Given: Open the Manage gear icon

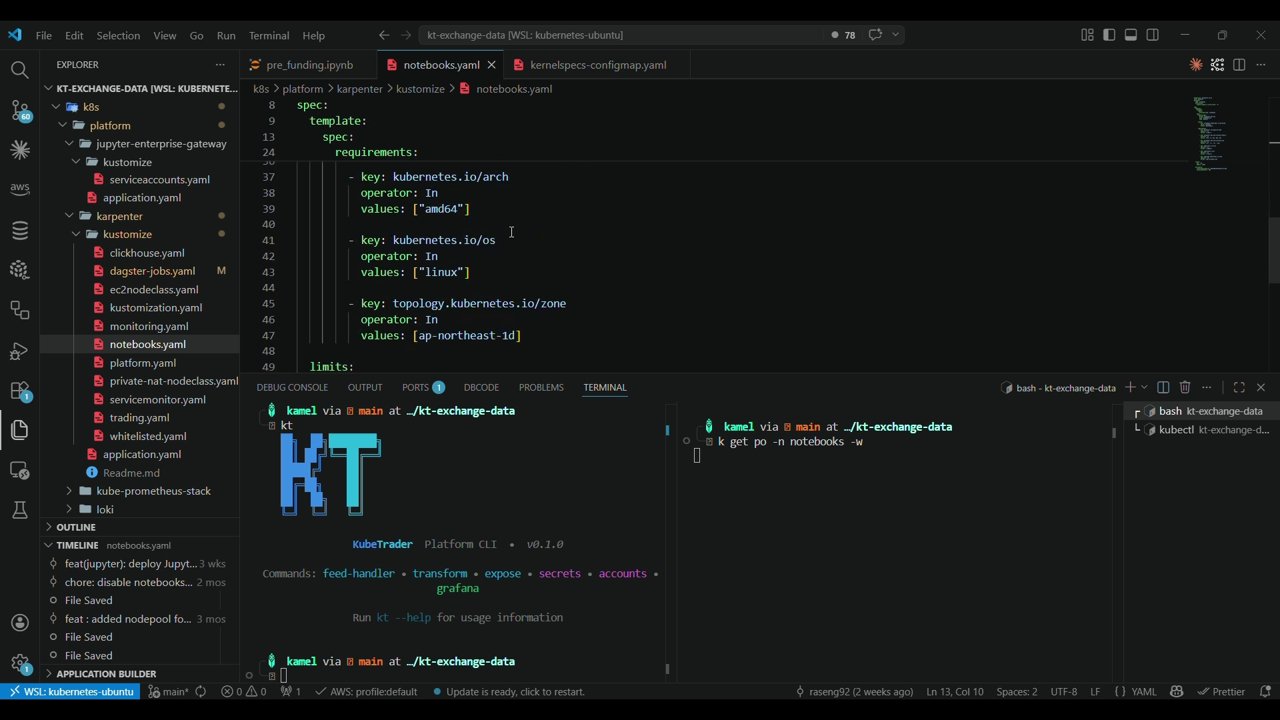Looking at the screenshot, I should point(19,663).
